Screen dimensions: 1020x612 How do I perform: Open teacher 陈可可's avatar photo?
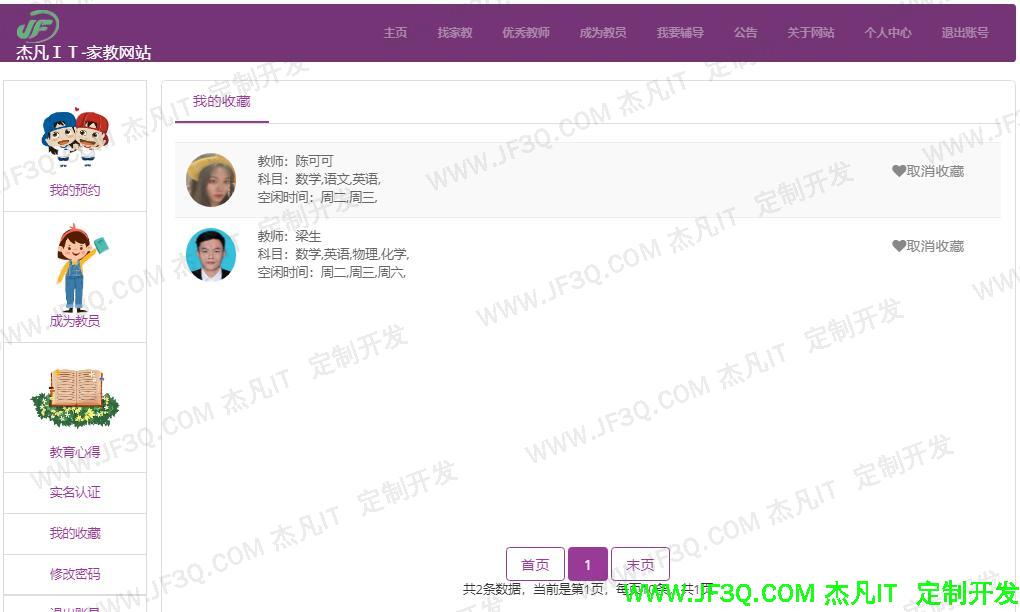211,180
